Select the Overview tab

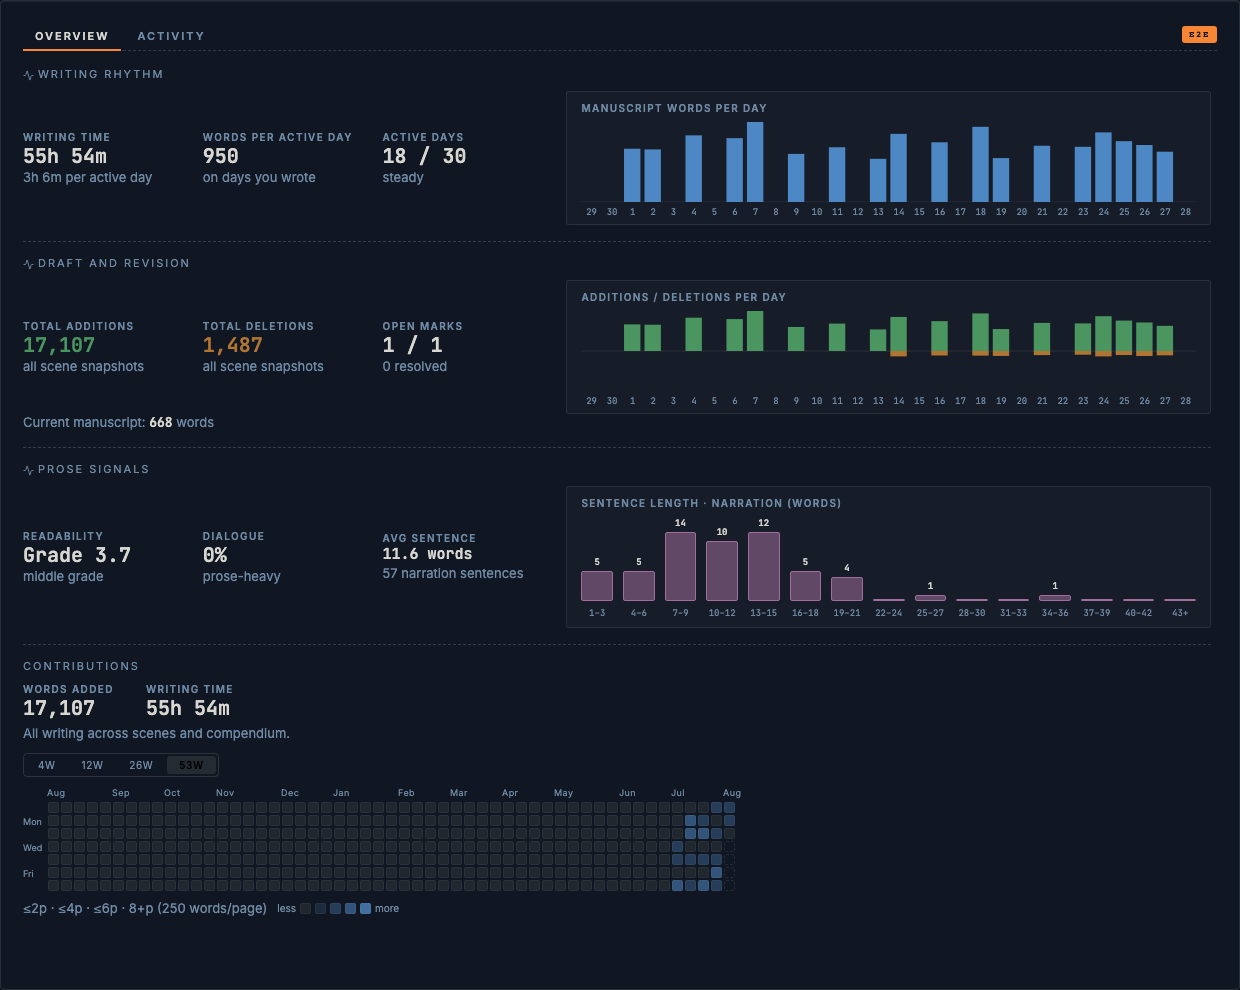(72, 36)
